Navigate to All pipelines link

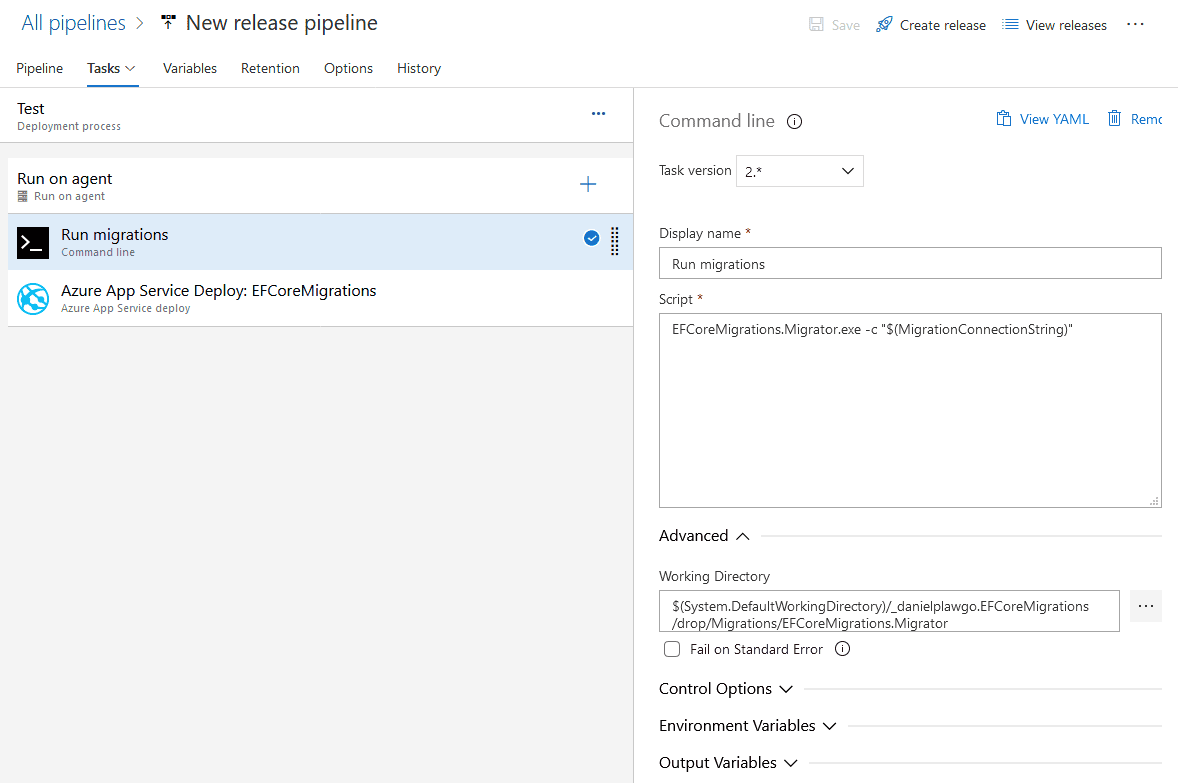pyautogui.click(x=74, y=23)
